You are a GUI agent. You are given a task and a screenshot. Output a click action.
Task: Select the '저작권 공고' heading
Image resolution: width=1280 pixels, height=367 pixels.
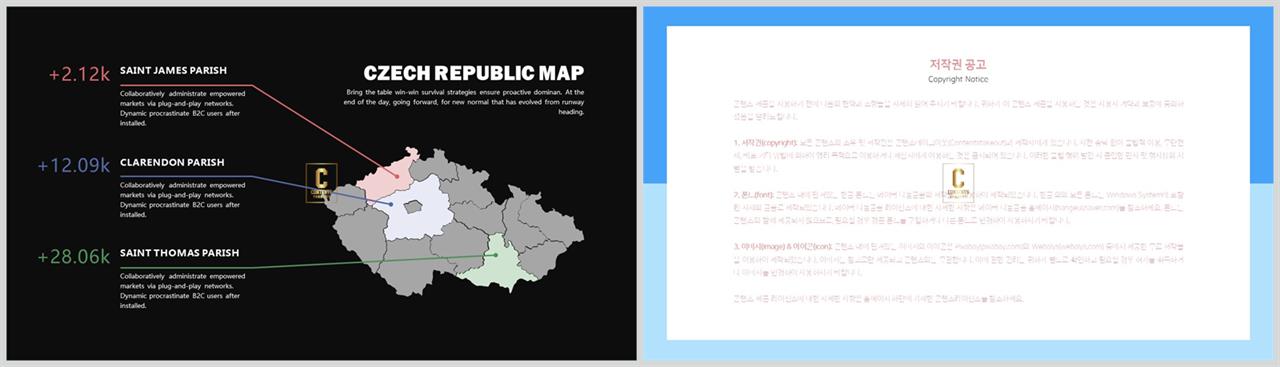958,64
